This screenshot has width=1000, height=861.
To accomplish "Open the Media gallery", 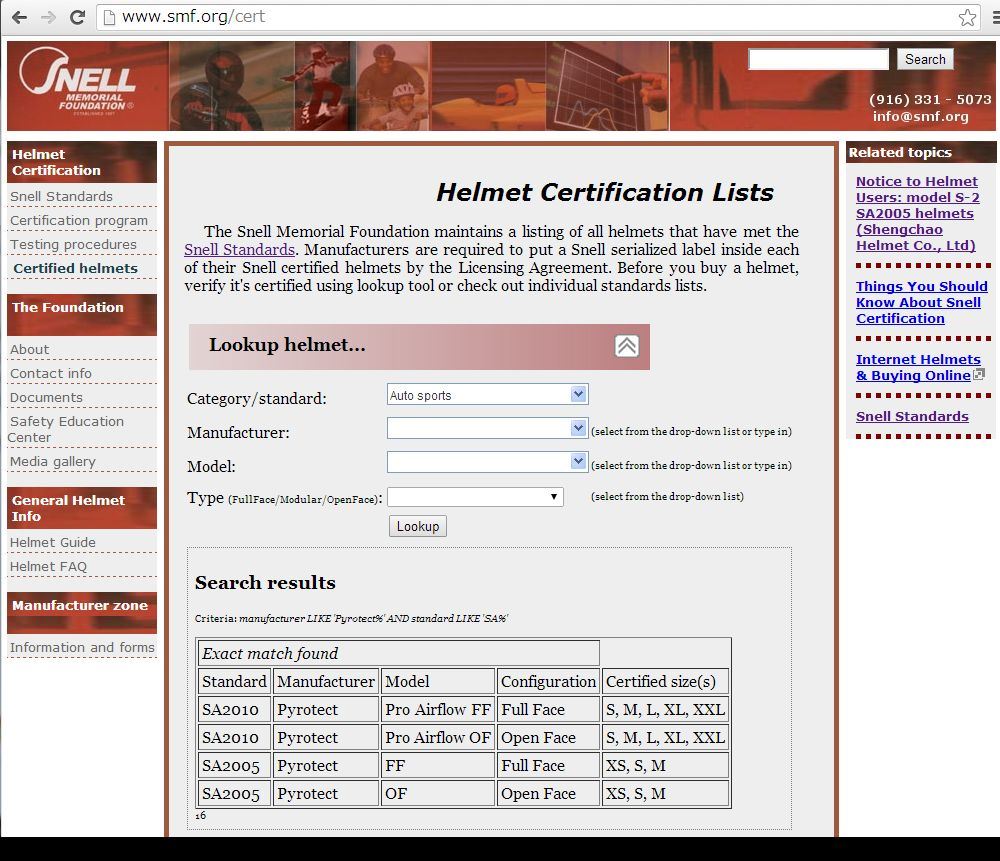I will click(52, 462).
